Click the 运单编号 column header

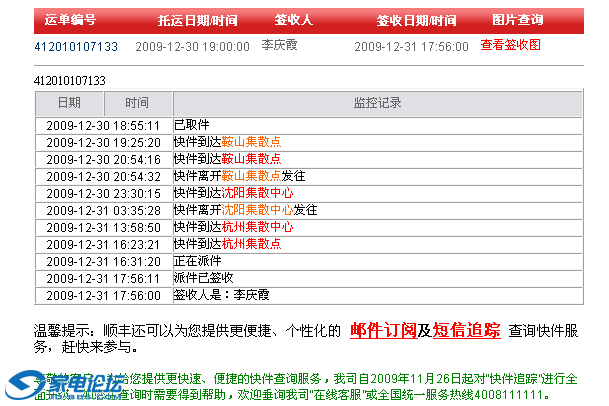pyautogui.click(x=70, y=20)
